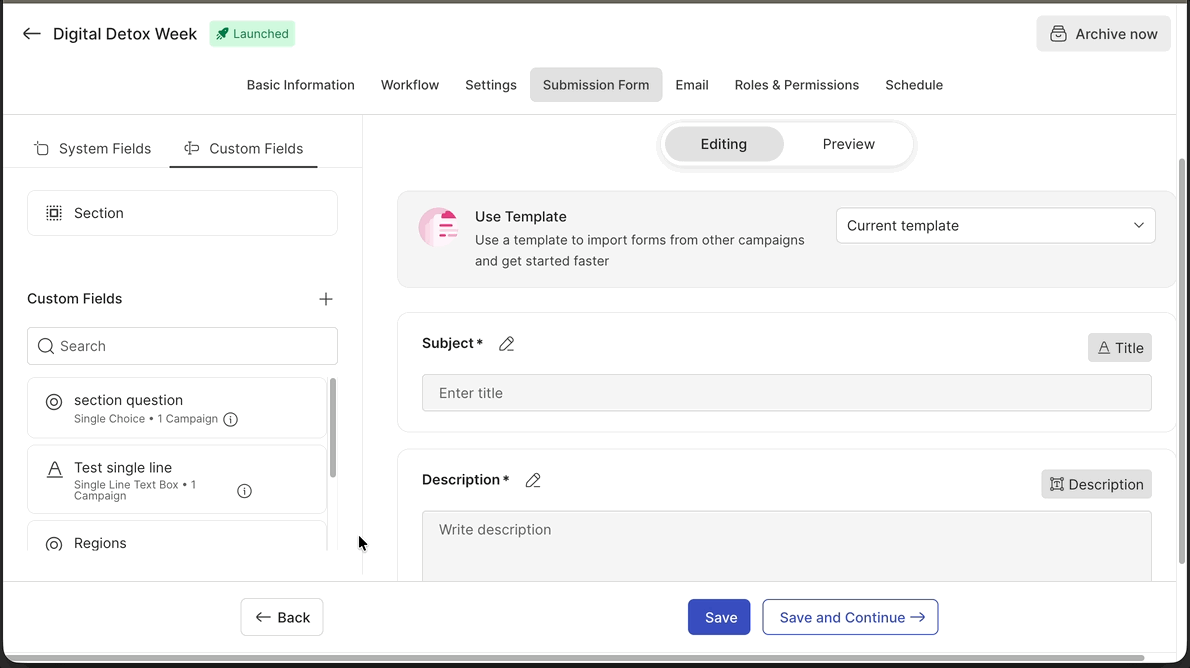Screen dimensions: 1190x668
Task: Click the plus icon to add custom field
Action: click(326, 299)
